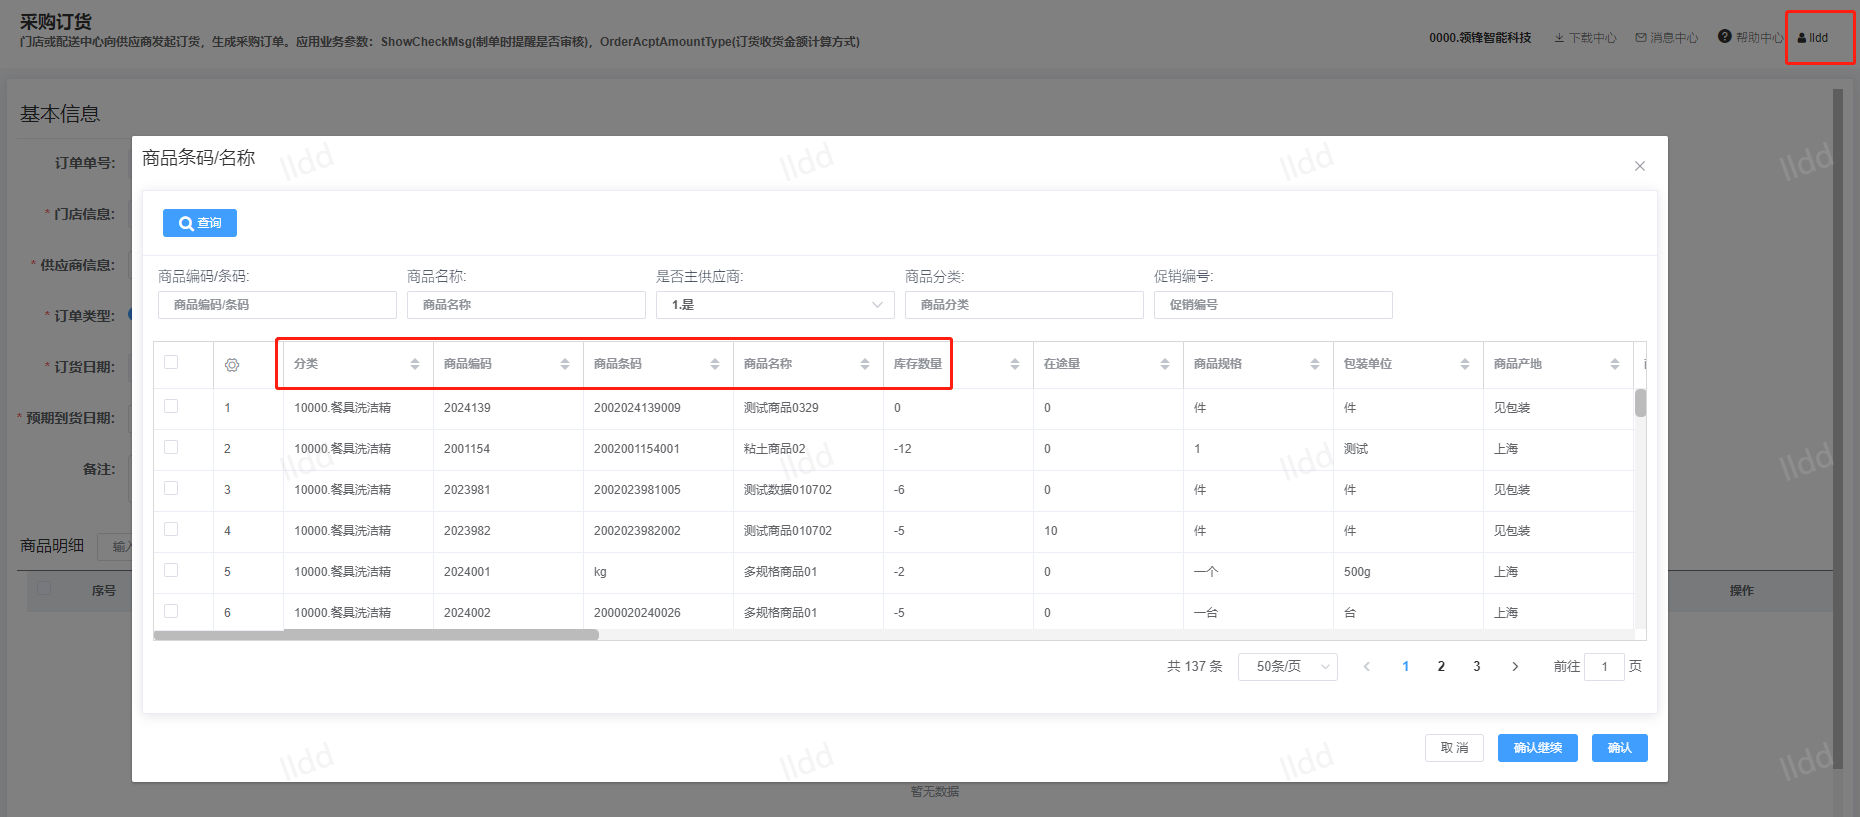Toggle the select-all checkbox in table header
Viewport: 1860px width, 817px height.
click(x=171, y=362)
